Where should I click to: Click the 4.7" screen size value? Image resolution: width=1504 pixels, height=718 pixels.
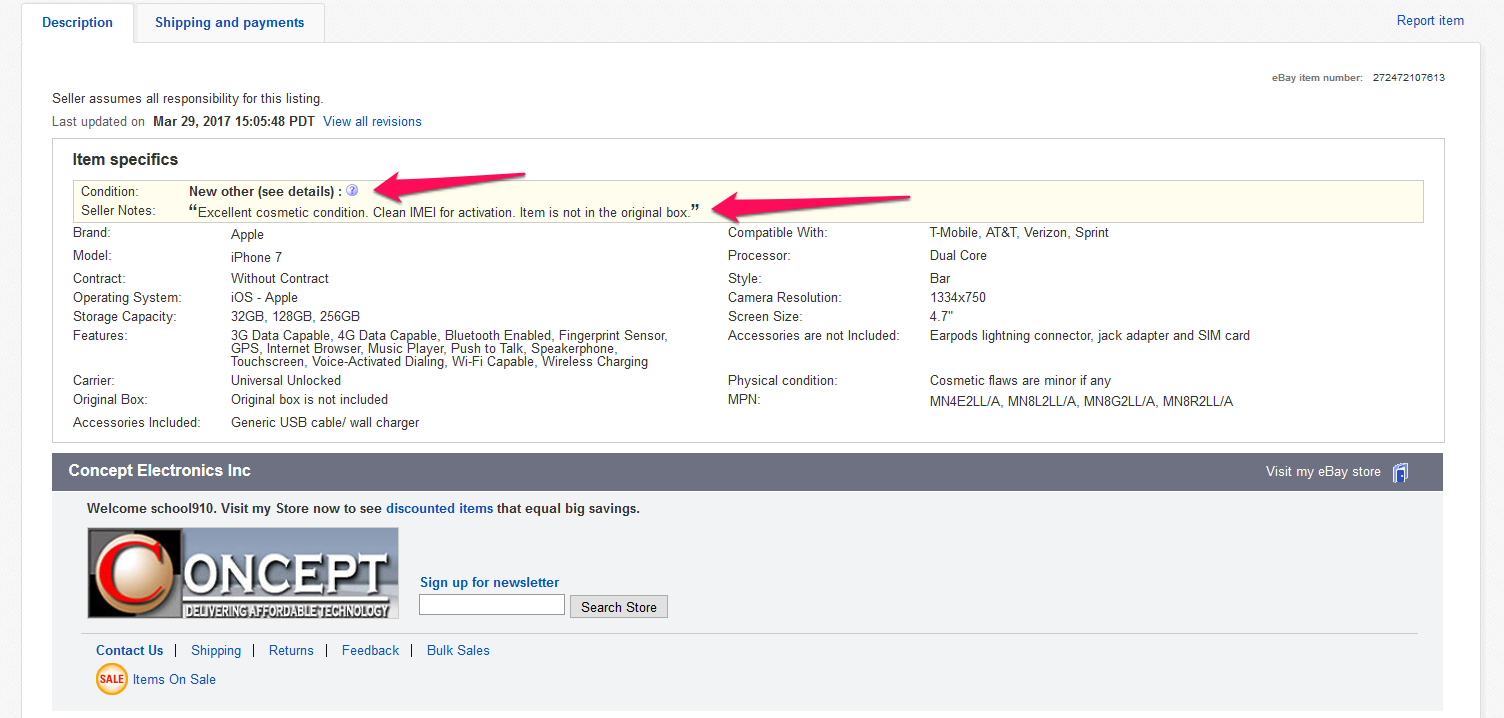click(941, 316)
